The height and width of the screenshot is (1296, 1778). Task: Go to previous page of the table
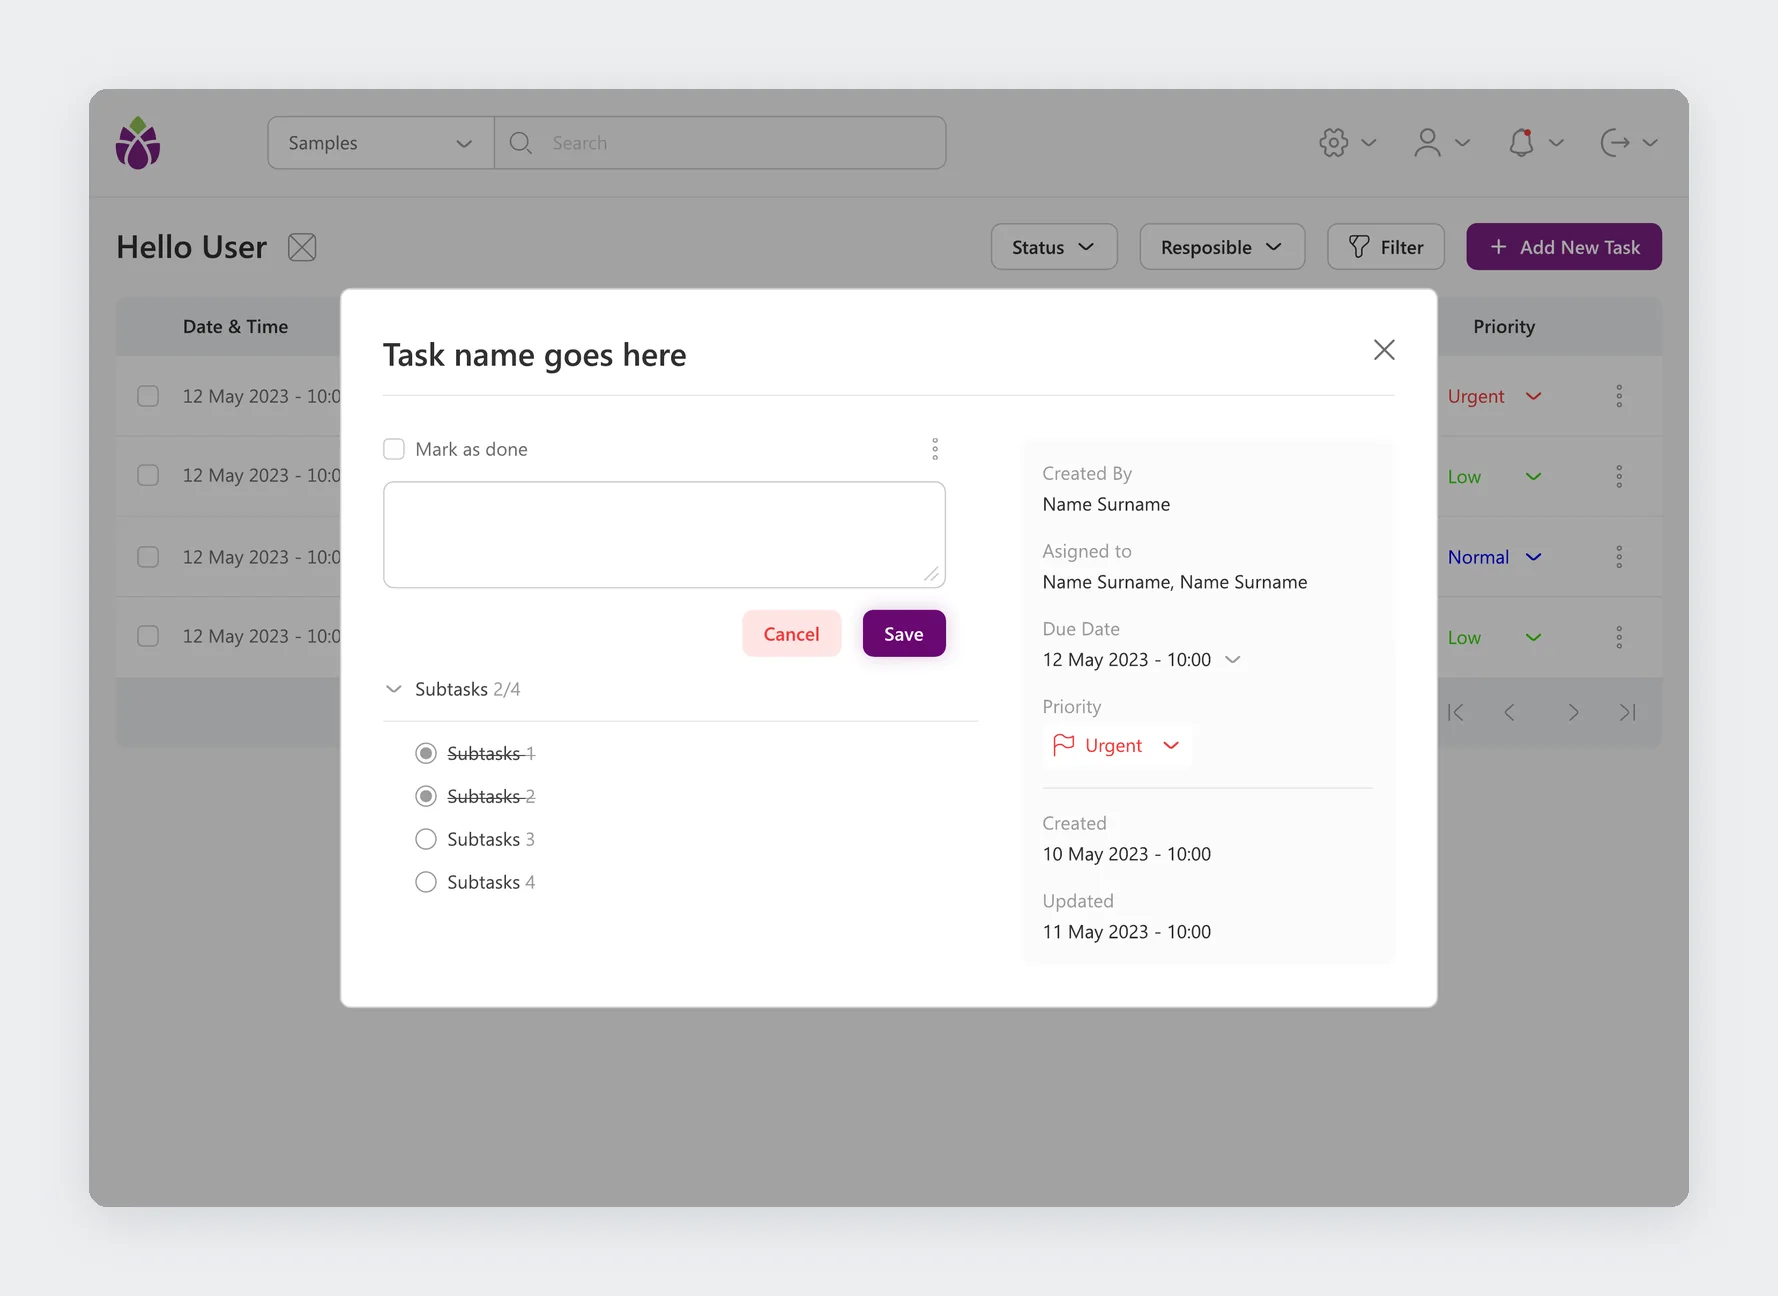(1510, 712)
